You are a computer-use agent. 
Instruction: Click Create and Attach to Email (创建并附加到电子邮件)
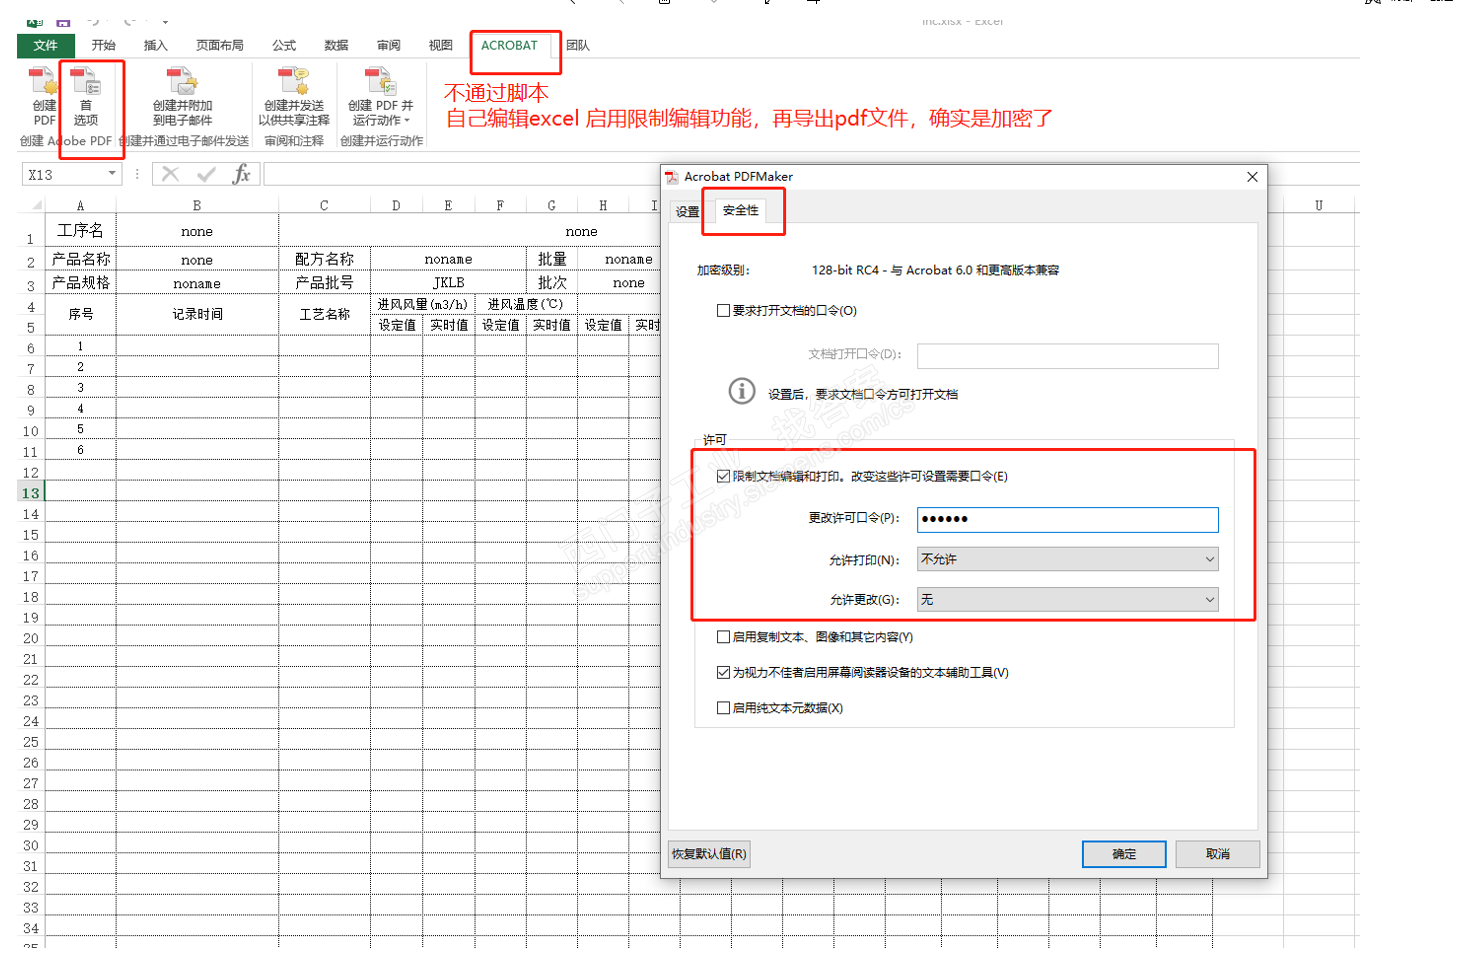[x=182, y=96]
